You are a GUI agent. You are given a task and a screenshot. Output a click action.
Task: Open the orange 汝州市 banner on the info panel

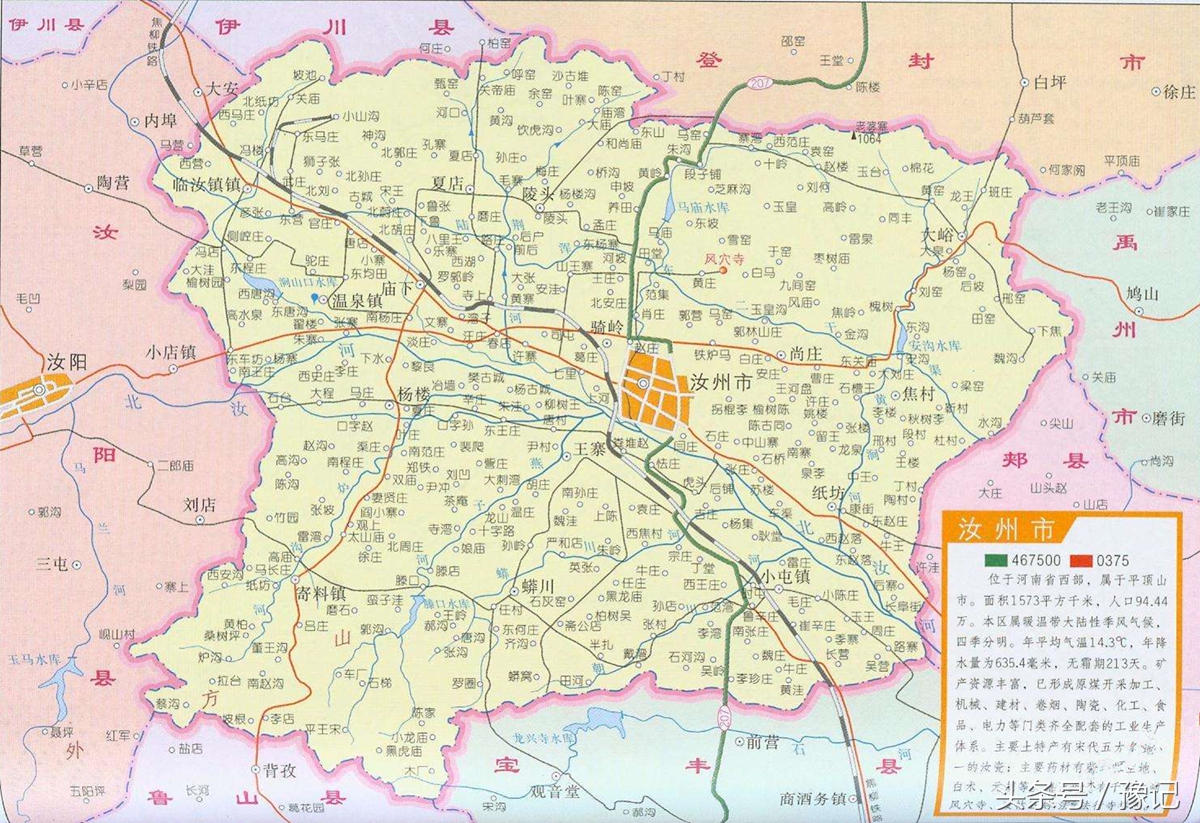tap(1006, 528)
